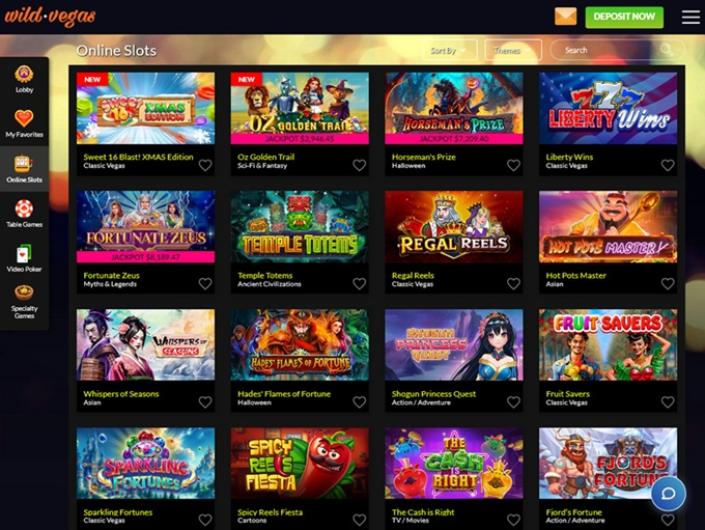705x530 pixels.
Task: Open the Lobby sidebar icon
Action: (x=24, y=74)
